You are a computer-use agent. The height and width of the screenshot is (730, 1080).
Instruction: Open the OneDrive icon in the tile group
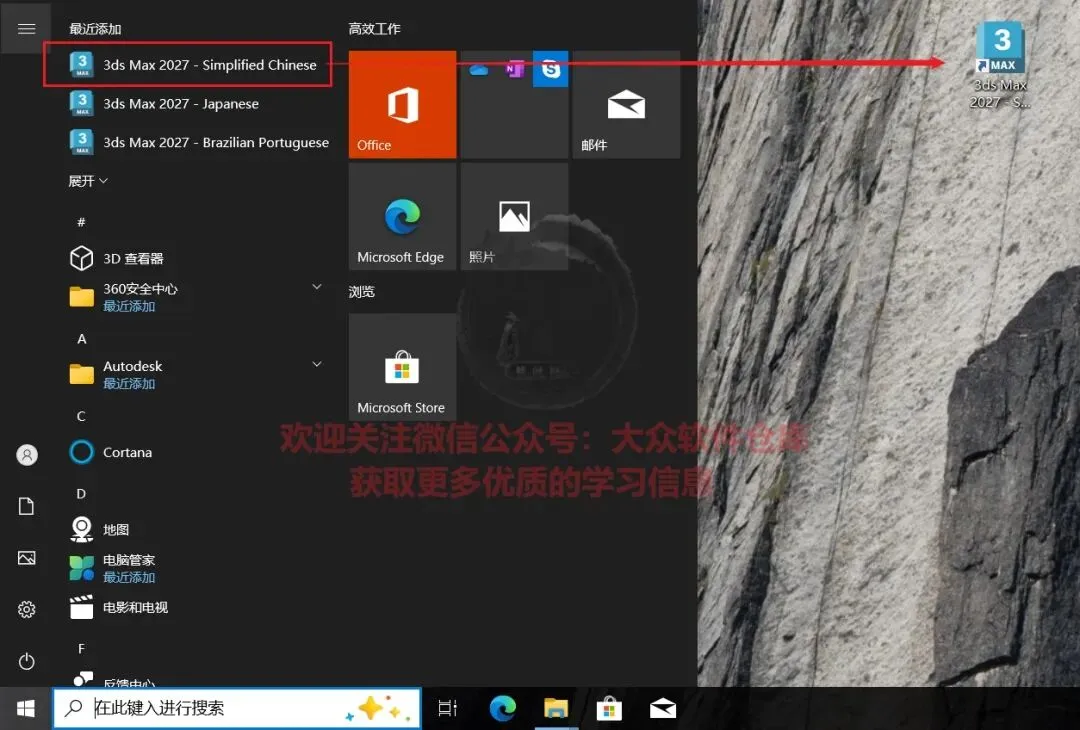(x=479, y=69)
